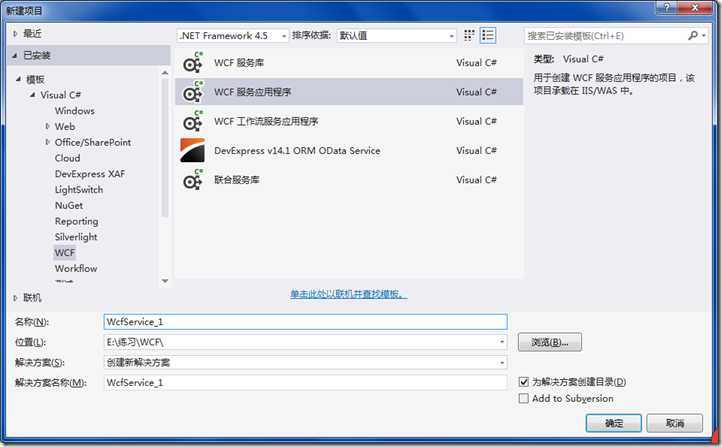722x447 pixels.
Task: Expand the Office/SharePoint node arrow
Action: pyautogui.click(x=47, y=142)
